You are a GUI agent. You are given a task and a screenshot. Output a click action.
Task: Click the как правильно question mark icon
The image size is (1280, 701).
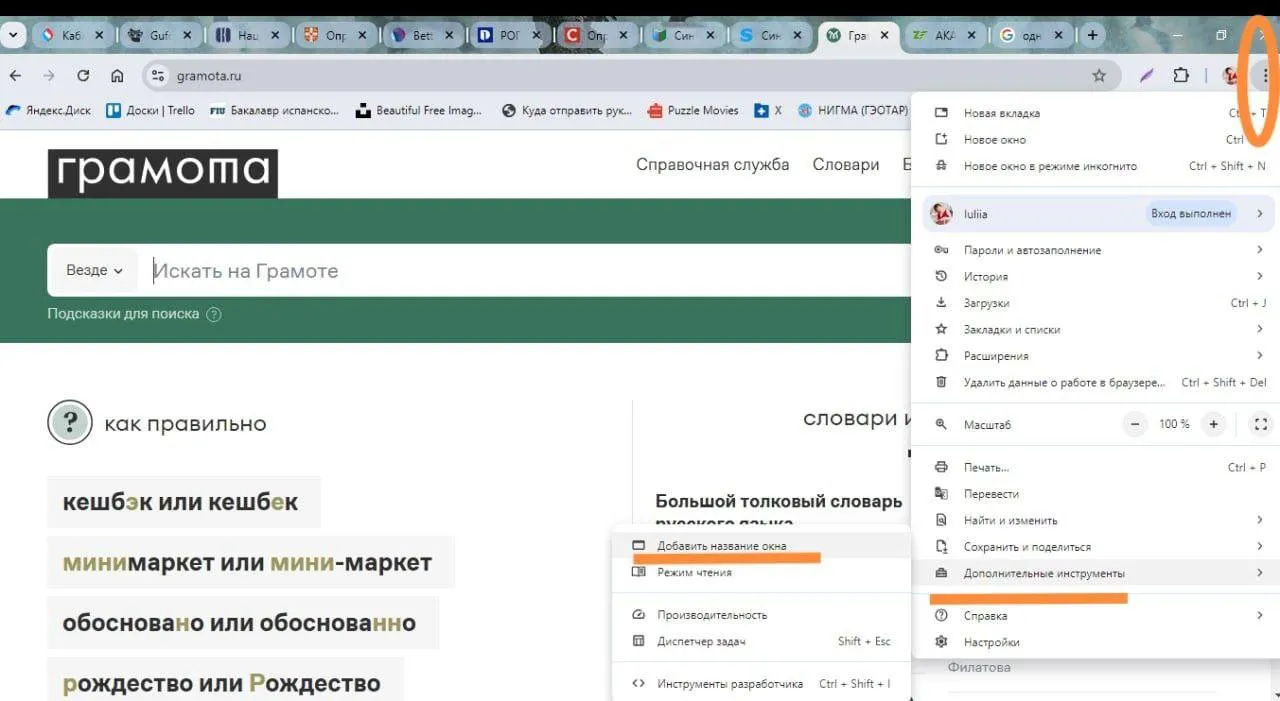tap(69, 423)
